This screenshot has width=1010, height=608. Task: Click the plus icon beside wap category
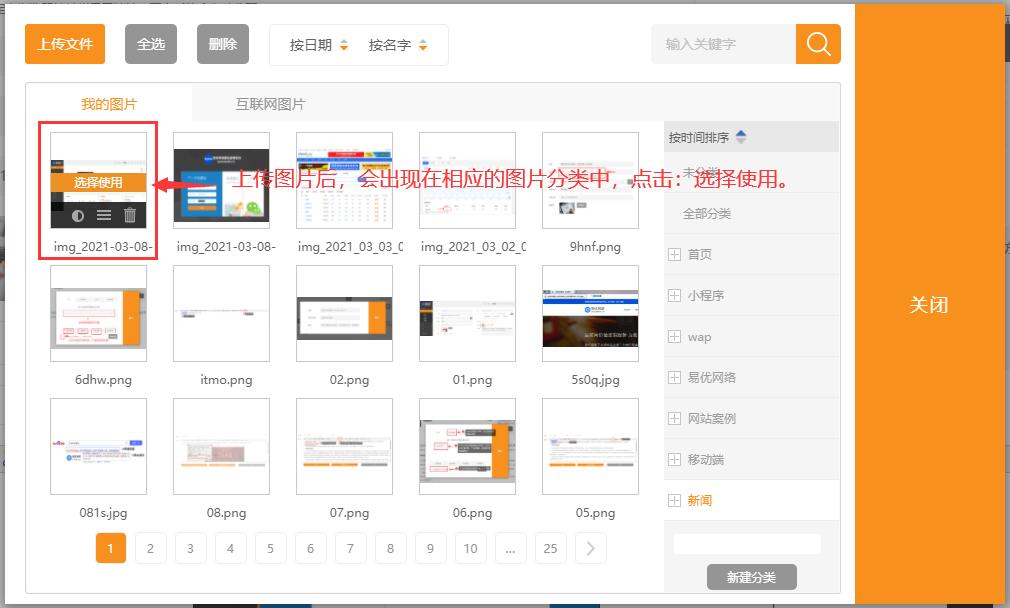(674, 336)
